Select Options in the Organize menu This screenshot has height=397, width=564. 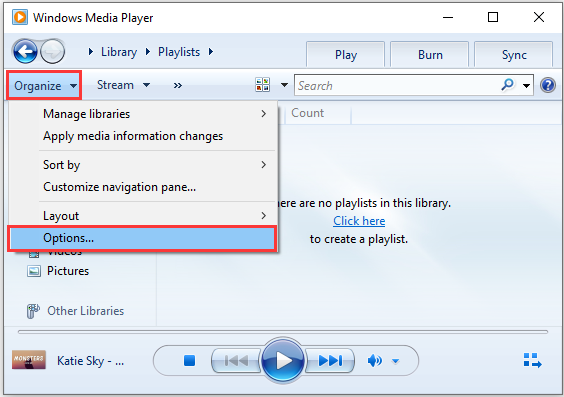[x=142, y=238]
